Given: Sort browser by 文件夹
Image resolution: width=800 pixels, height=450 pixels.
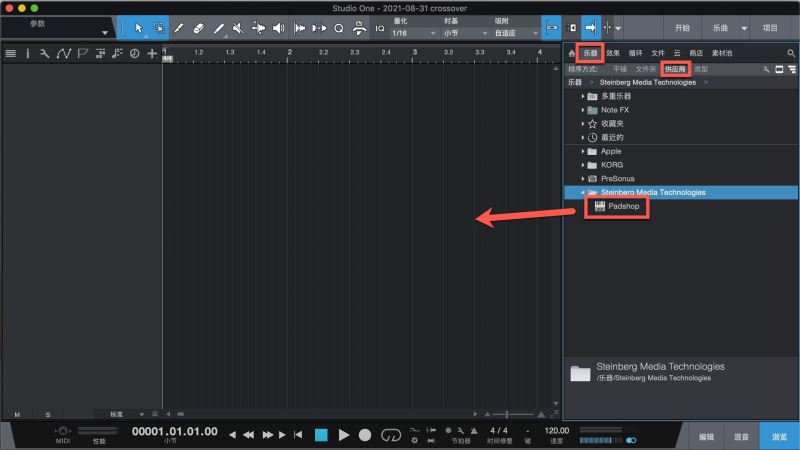Looking at the screenshot, I should pos(645,69).
